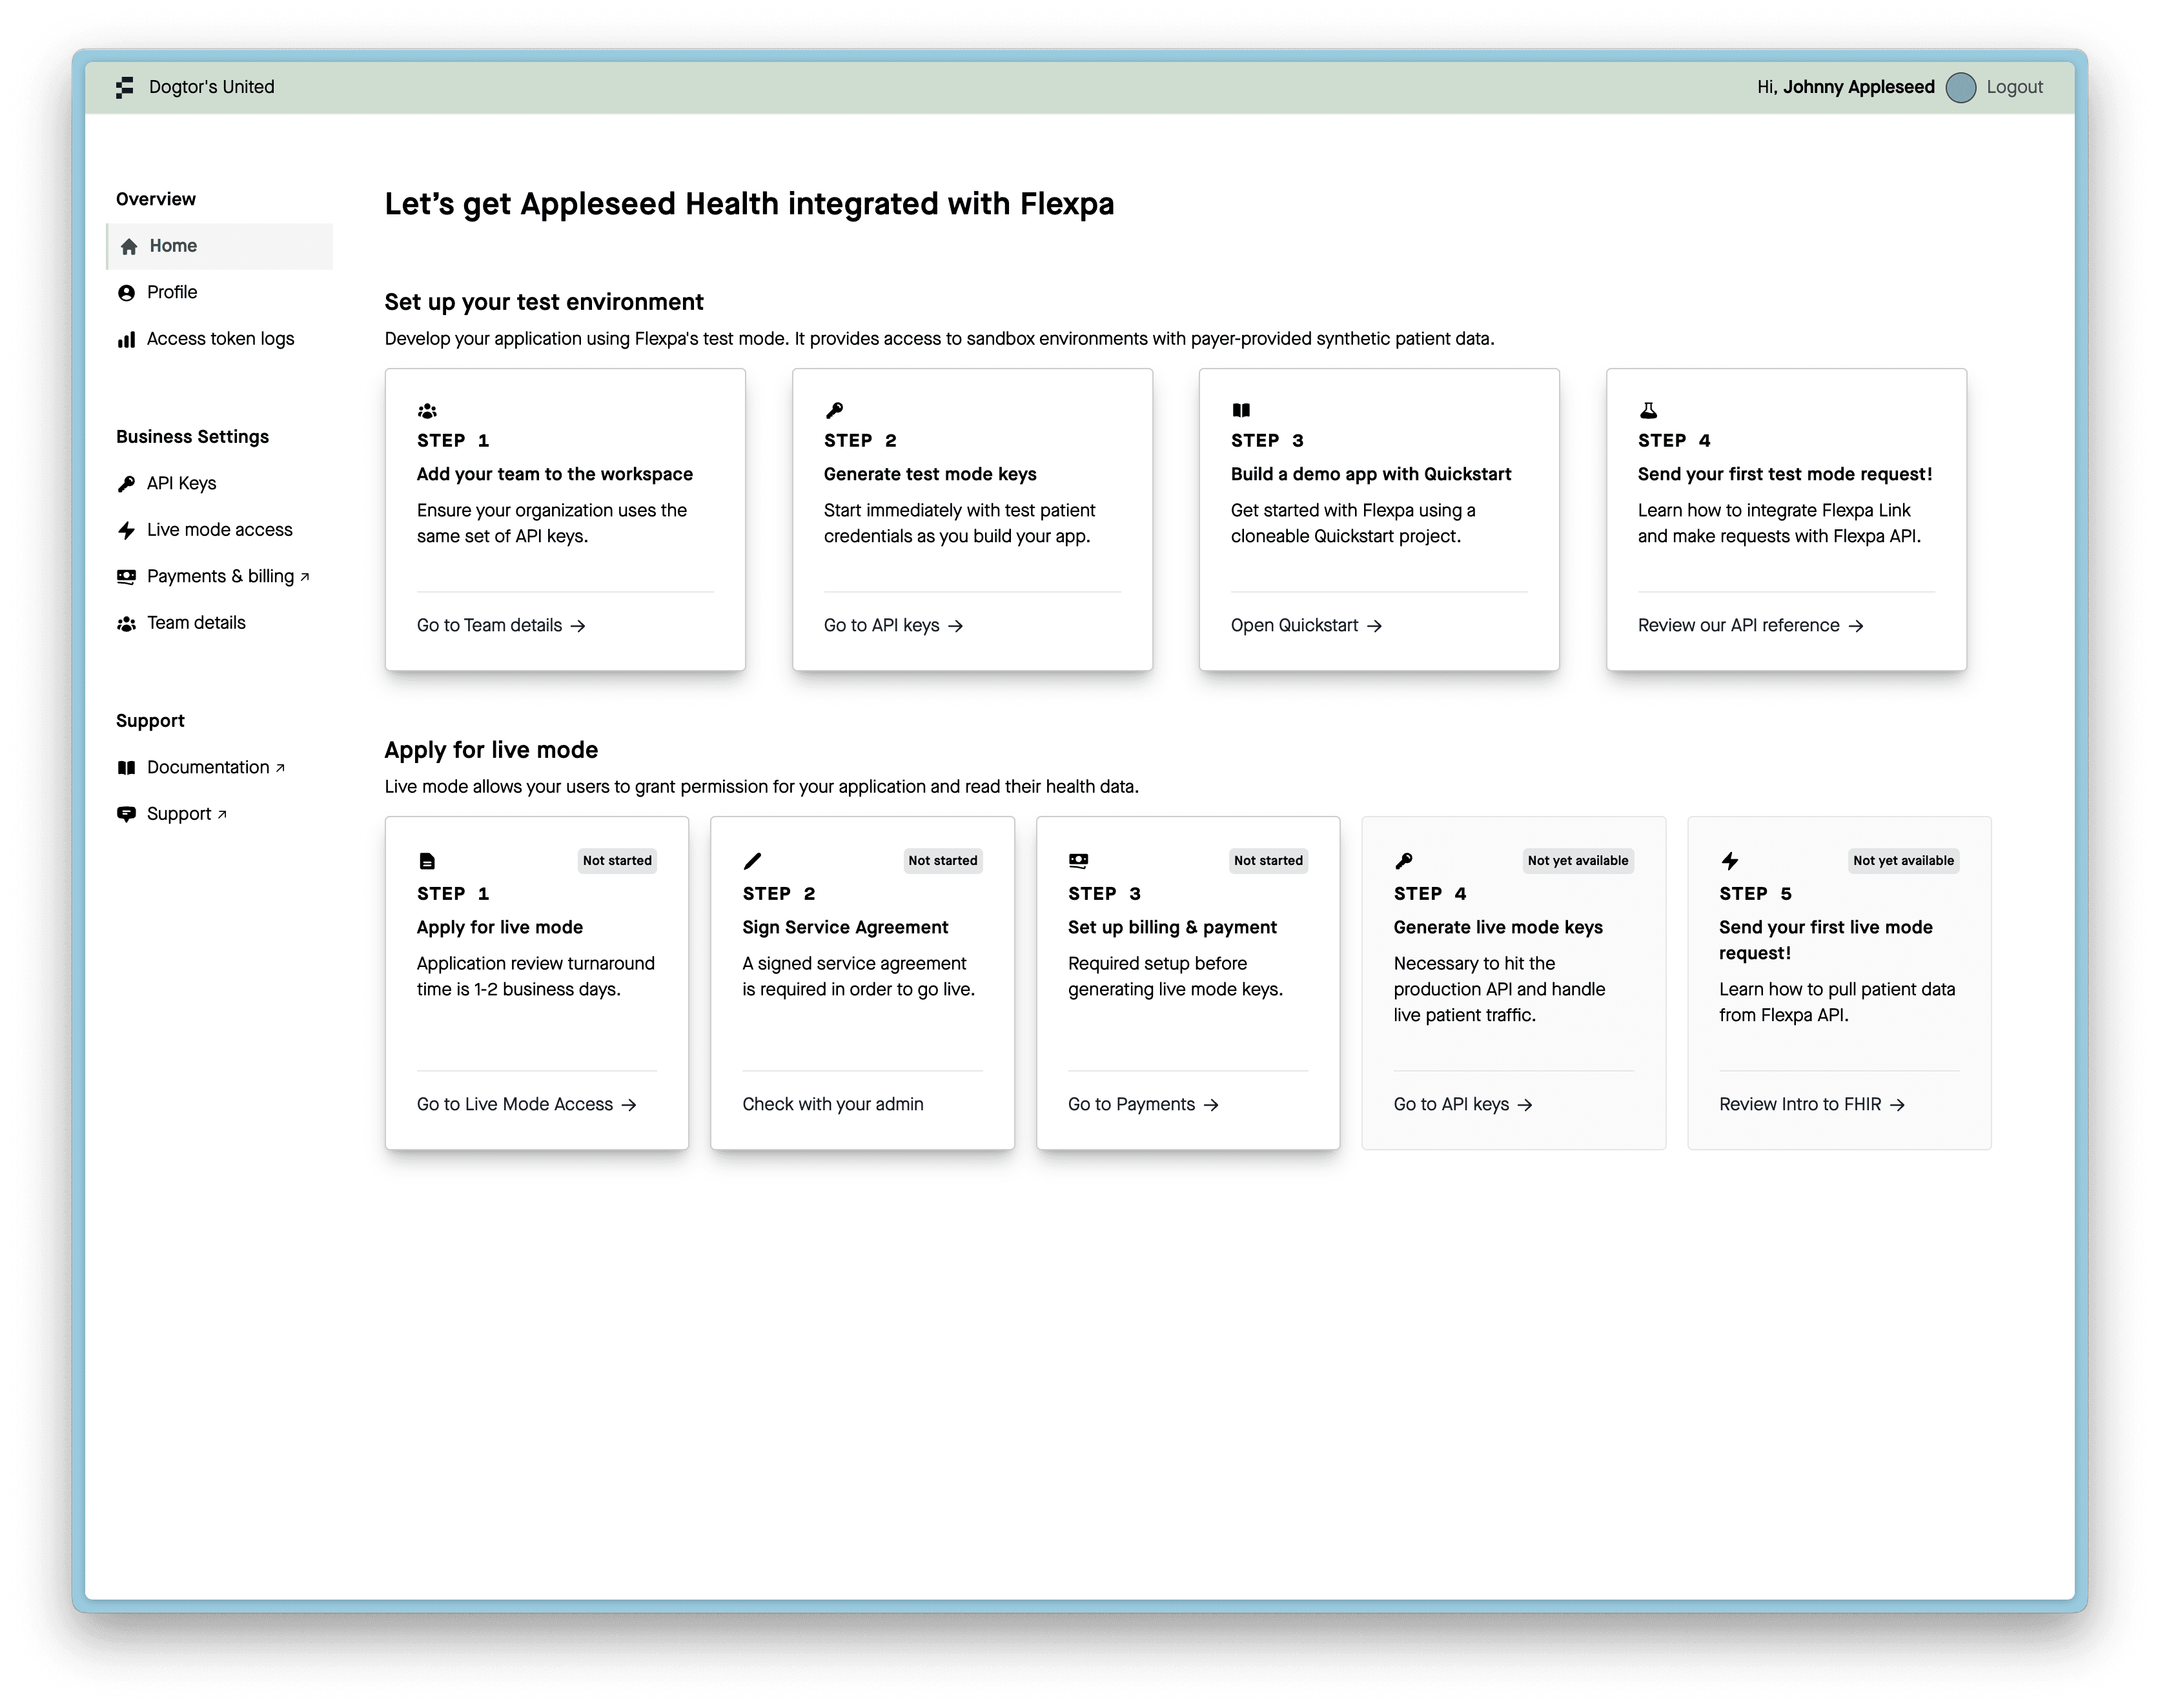Image resolution: width=2160 pixels, height=1708 pixels.
Task: Click the Documentation book icon in sidebar
Action: coord(126,768)
